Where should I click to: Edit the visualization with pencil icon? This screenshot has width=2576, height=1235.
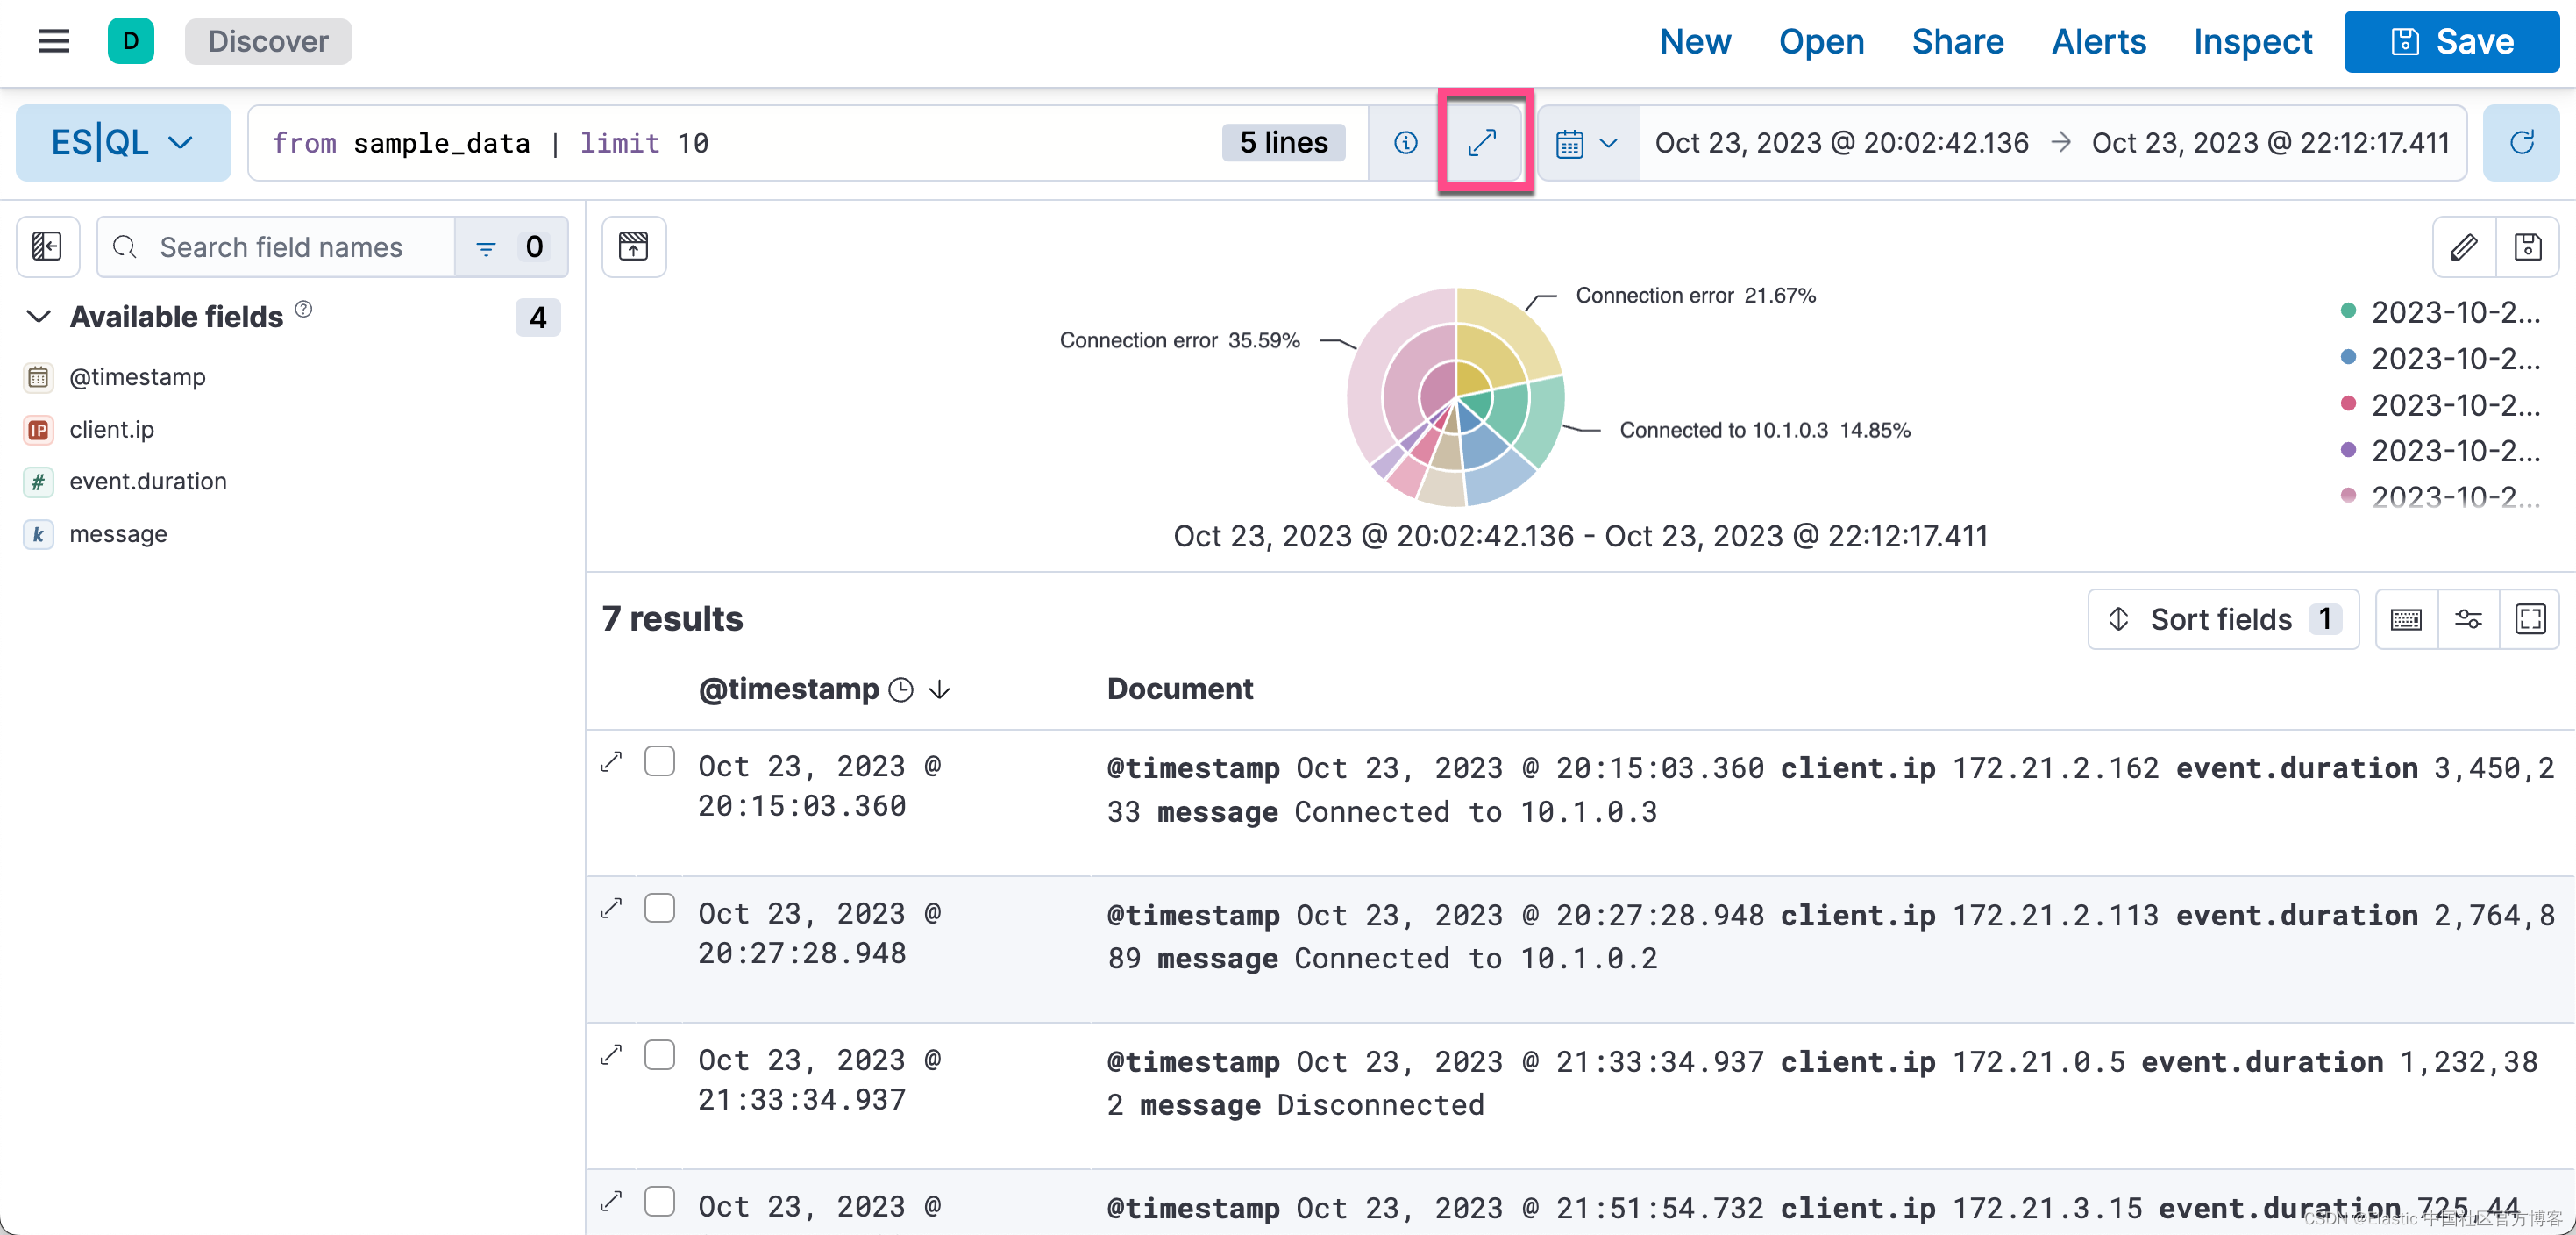coord(2464,246)
